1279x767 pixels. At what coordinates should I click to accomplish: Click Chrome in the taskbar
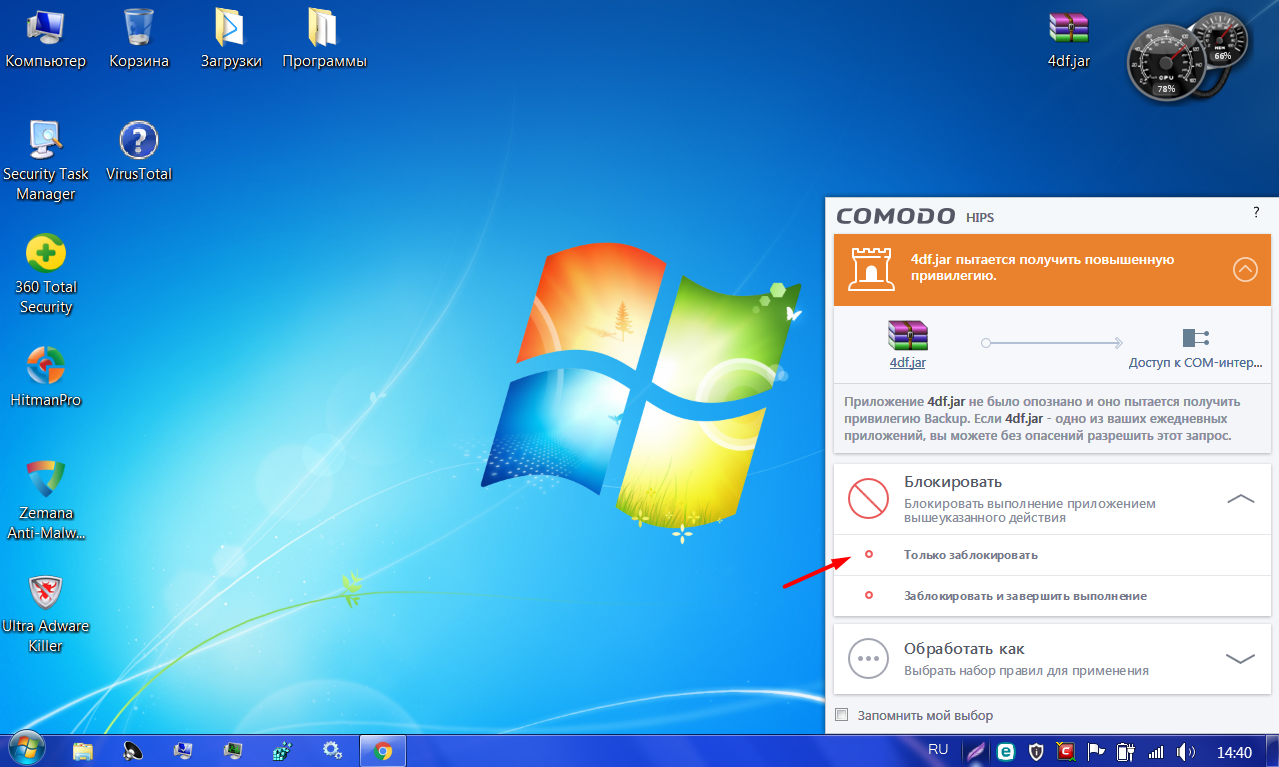pos(382,750)
